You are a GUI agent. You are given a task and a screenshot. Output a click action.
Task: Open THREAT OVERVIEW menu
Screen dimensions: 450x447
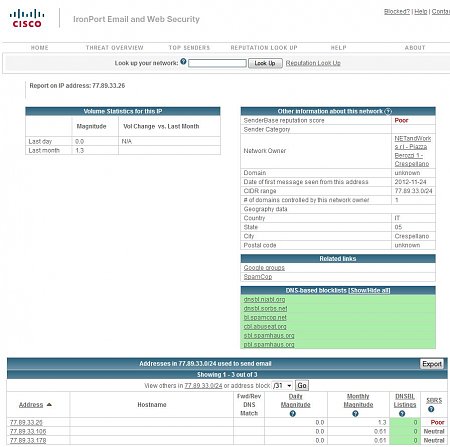pos(115,48)
